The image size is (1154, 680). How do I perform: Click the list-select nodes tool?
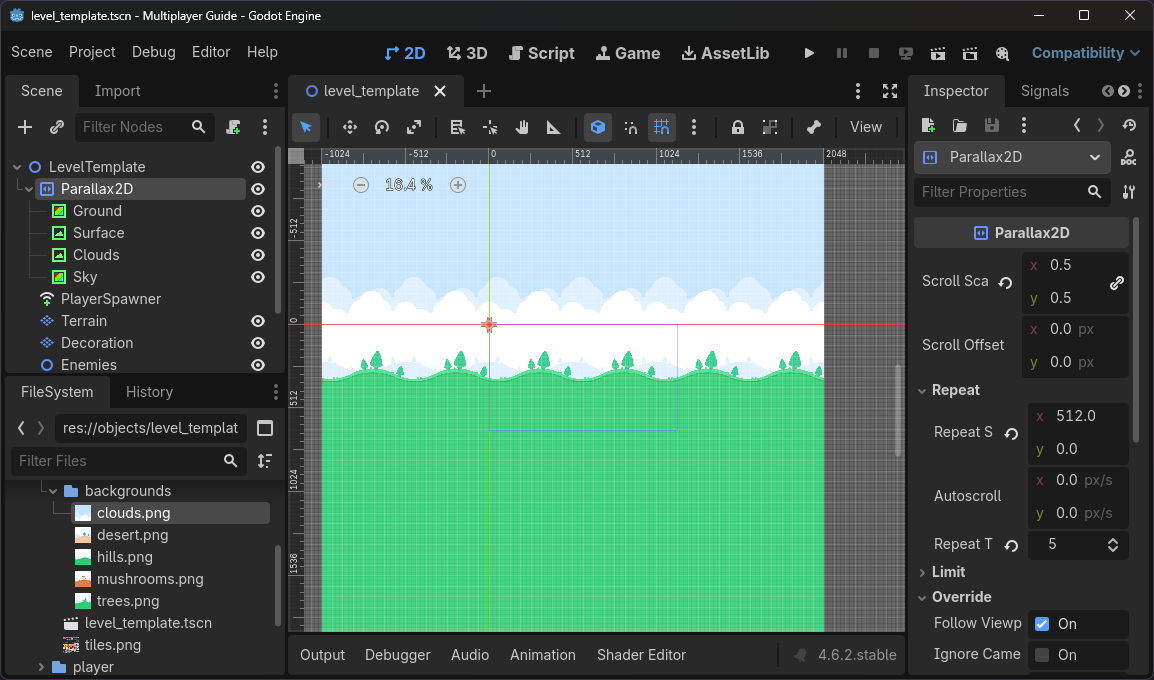point(458,127)
